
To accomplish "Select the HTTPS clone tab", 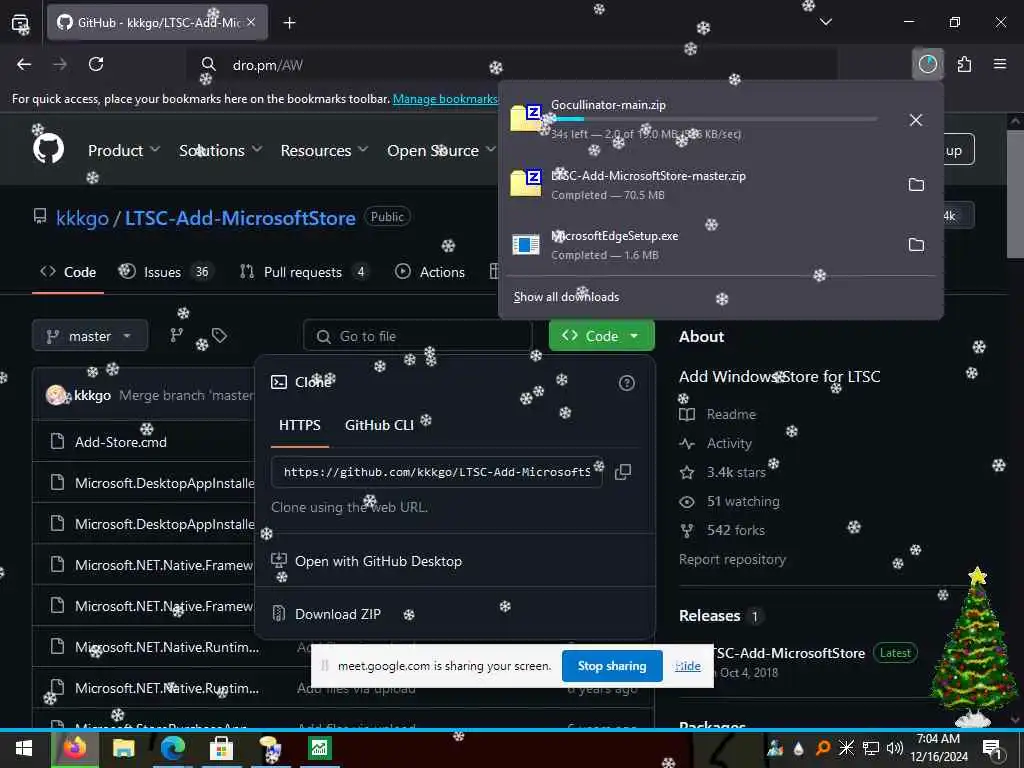I will [300, 425].
